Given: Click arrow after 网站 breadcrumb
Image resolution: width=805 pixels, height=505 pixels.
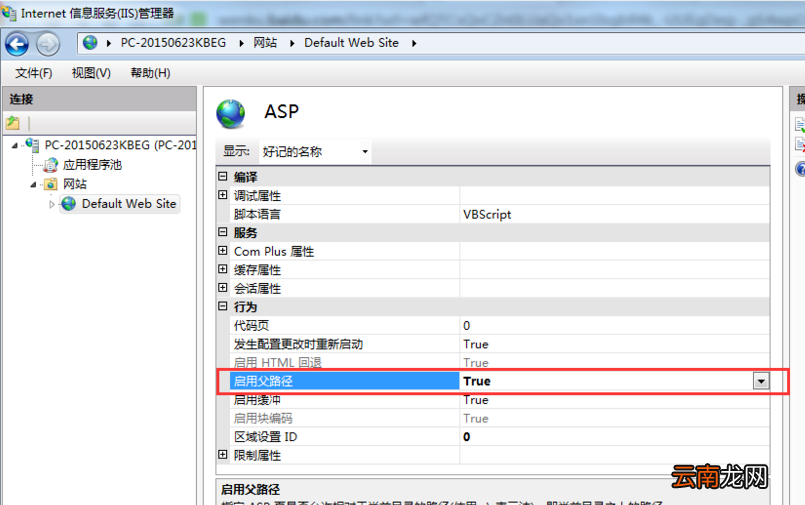Looking at the screenshot, I should pos(292,44).
